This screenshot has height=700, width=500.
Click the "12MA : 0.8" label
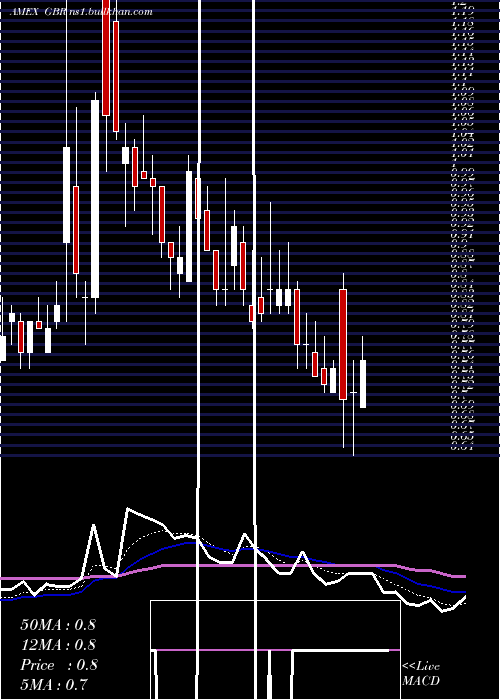(x=58, y=645)
